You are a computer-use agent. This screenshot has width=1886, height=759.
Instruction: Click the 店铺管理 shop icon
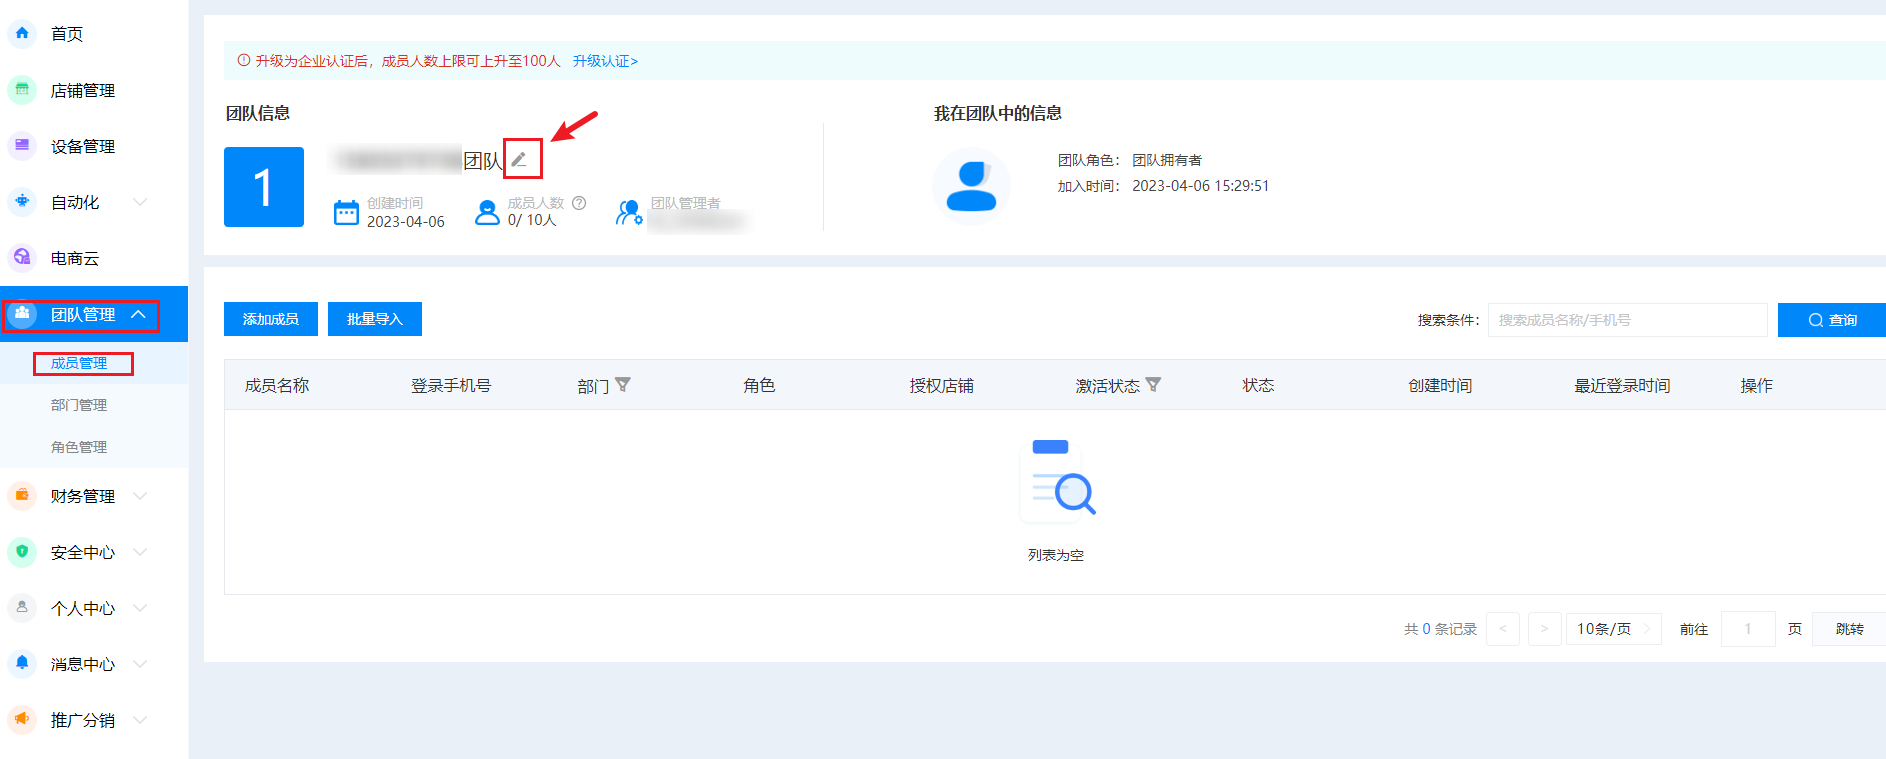click(x=22, y=90)
